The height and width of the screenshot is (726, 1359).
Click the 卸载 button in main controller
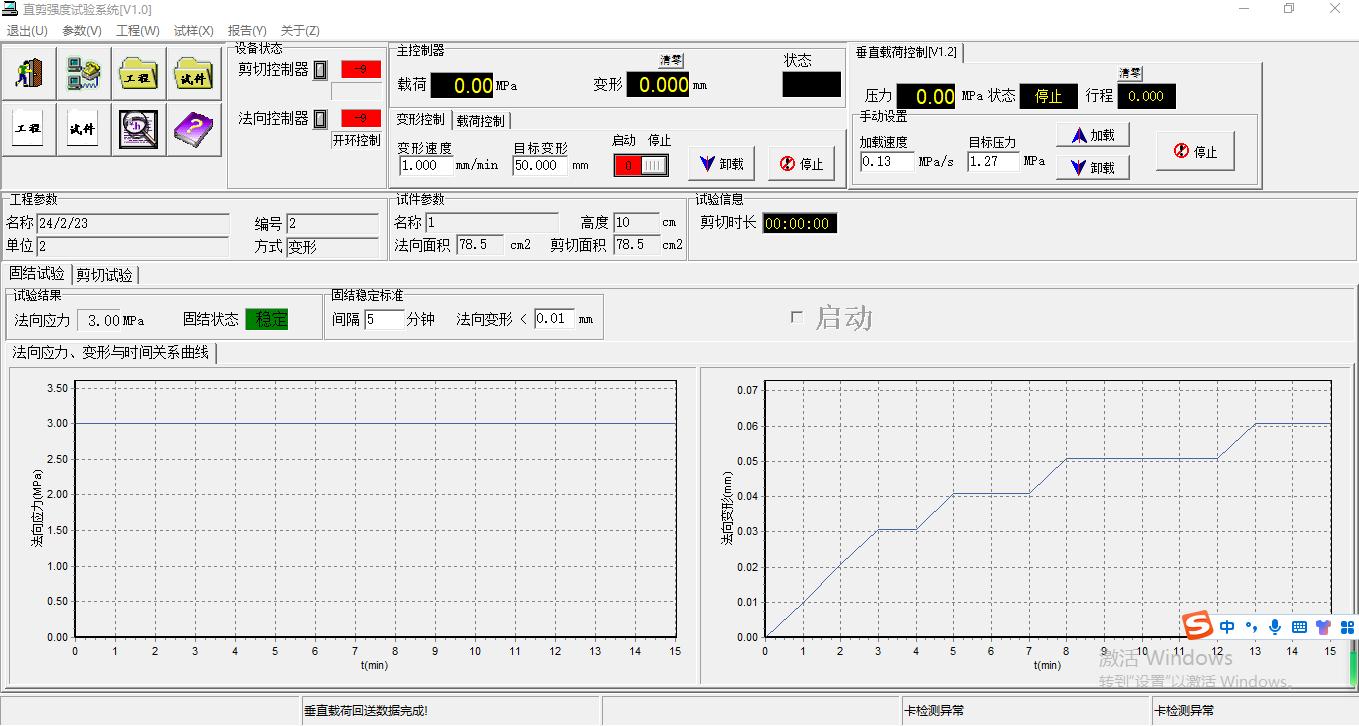click(x=721, y=164)
